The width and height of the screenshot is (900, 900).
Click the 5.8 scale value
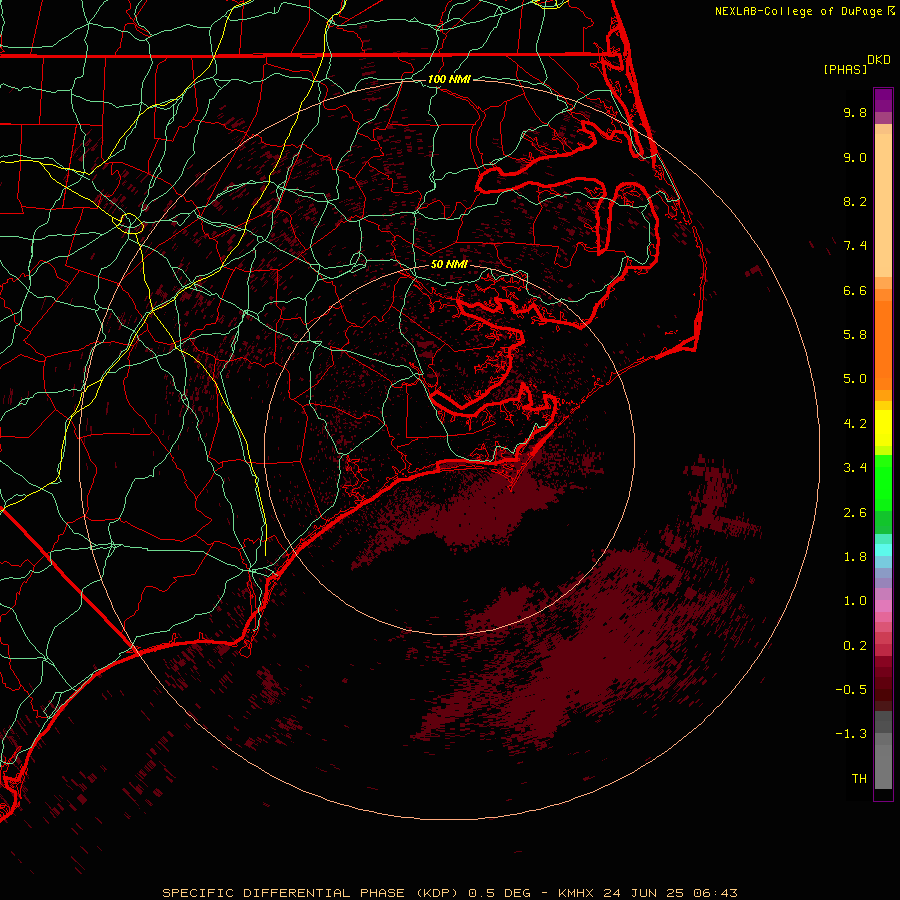tap(855, 335)
